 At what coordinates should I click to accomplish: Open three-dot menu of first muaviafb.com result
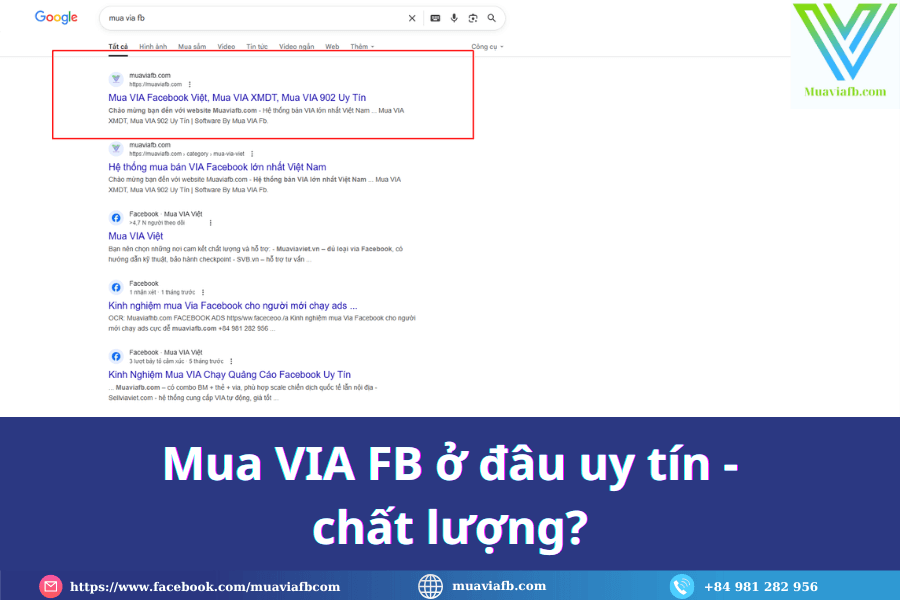(190, 84)
